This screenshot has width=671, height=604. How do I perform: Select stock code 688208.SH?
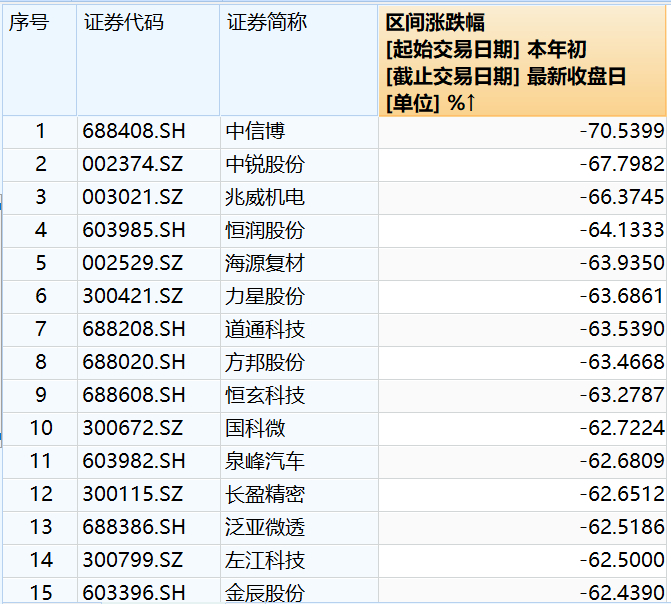134,329
